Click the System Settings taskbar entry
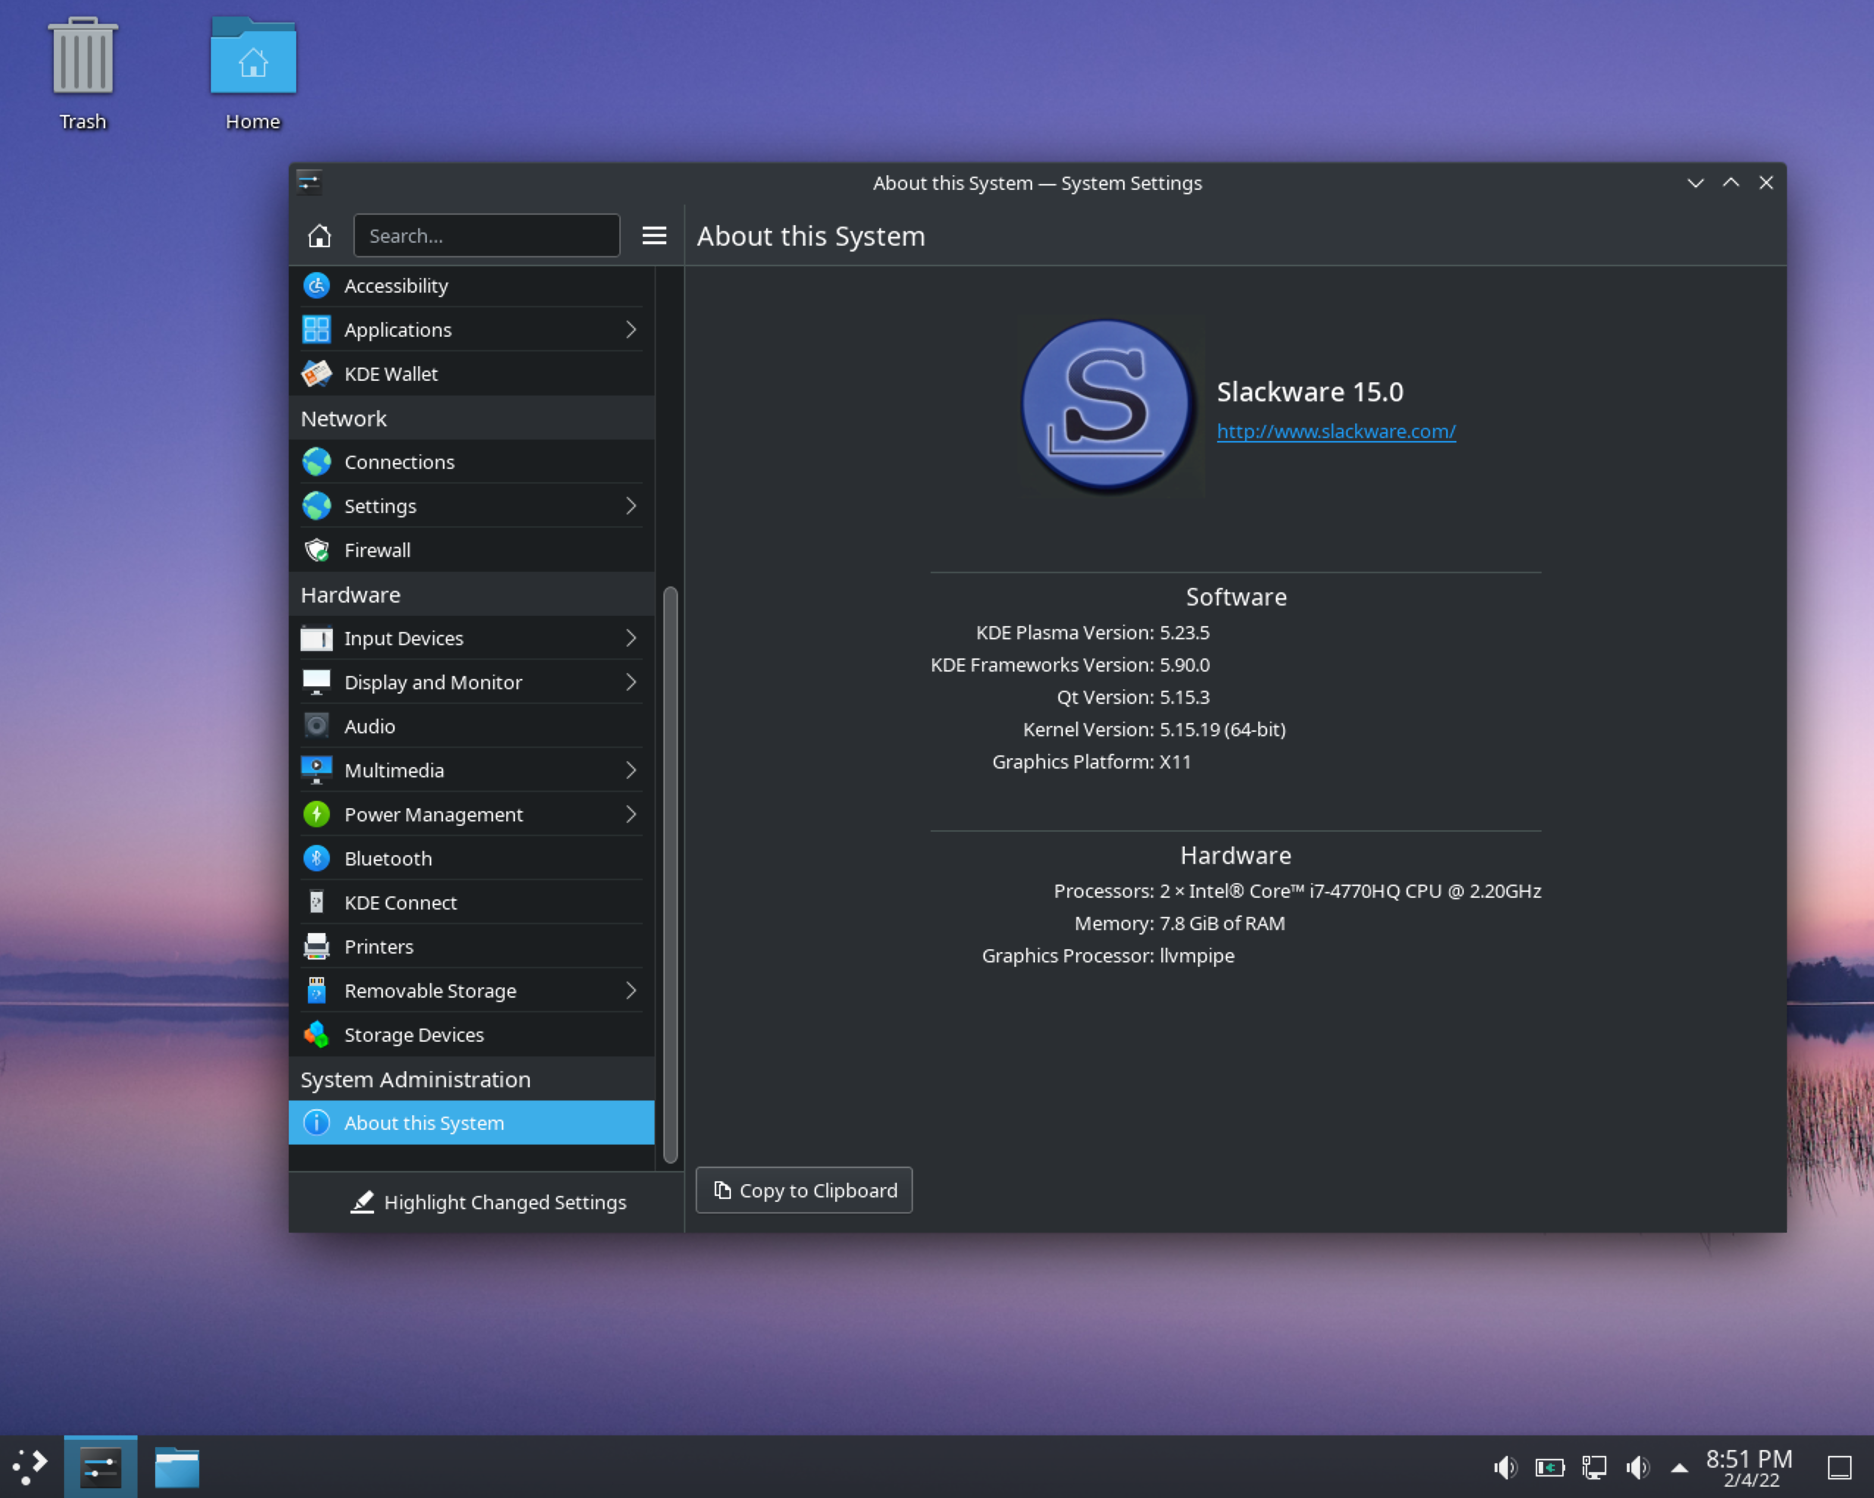This screenshot has height=1498, width=1874. click(101, 1467)
